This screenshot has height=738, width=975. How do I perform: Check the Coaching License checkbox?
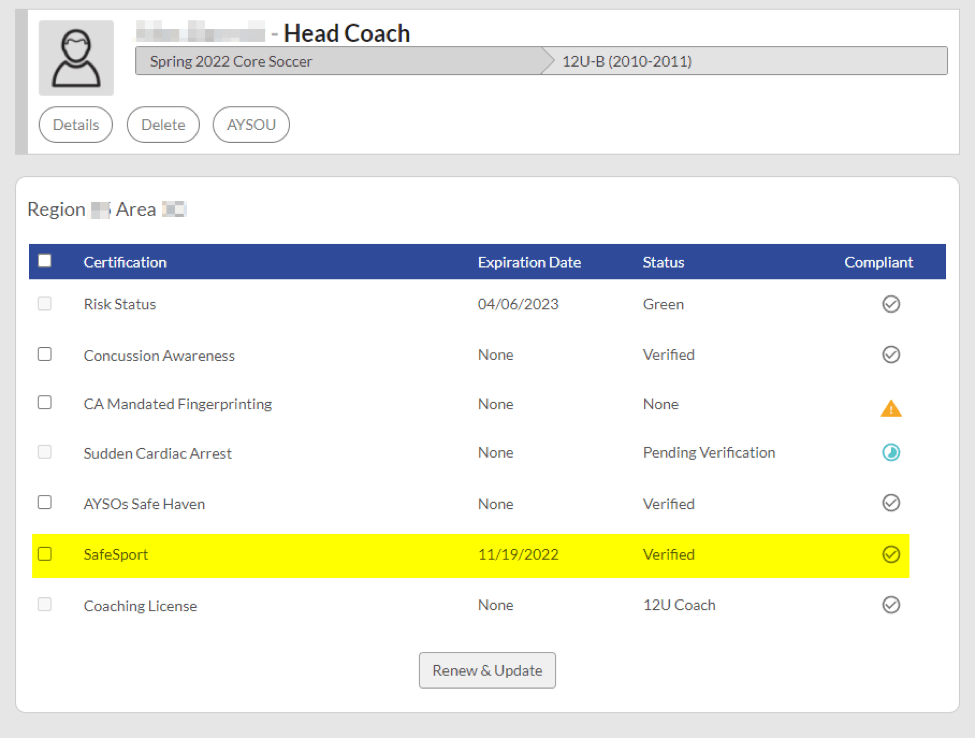45,604
